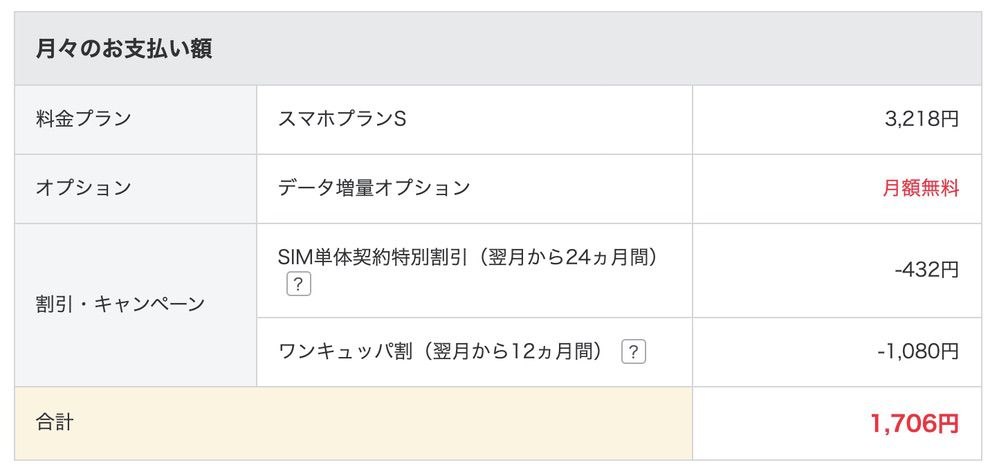Select the 料金プラン row label

[83, 119]
